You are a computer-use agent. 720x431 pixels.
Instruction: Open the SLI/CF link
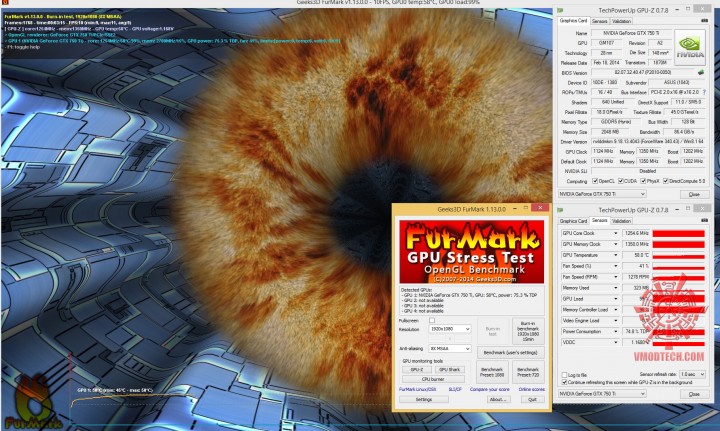pyautogui.click(x=455, y=389)
